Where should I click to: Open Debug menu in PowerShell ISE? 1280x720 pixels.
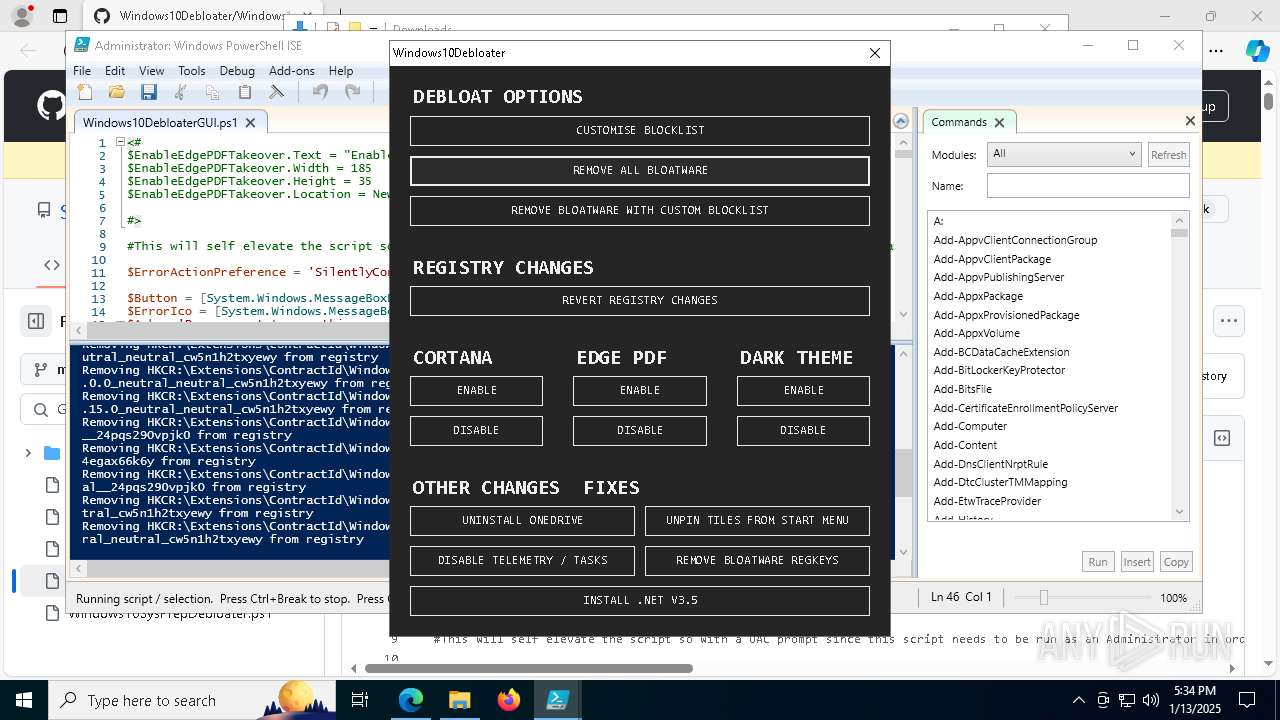pos(237,71)
